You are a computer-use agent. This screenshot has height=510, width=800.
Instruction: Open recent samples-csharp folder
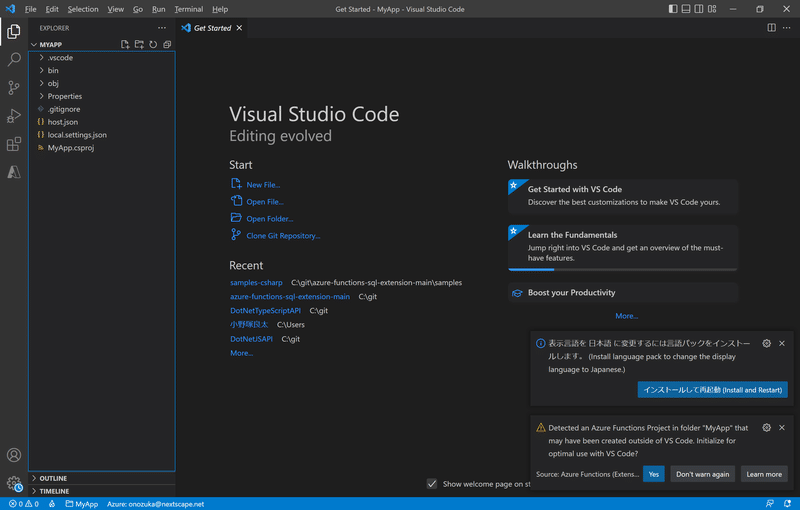pos(256,283)
